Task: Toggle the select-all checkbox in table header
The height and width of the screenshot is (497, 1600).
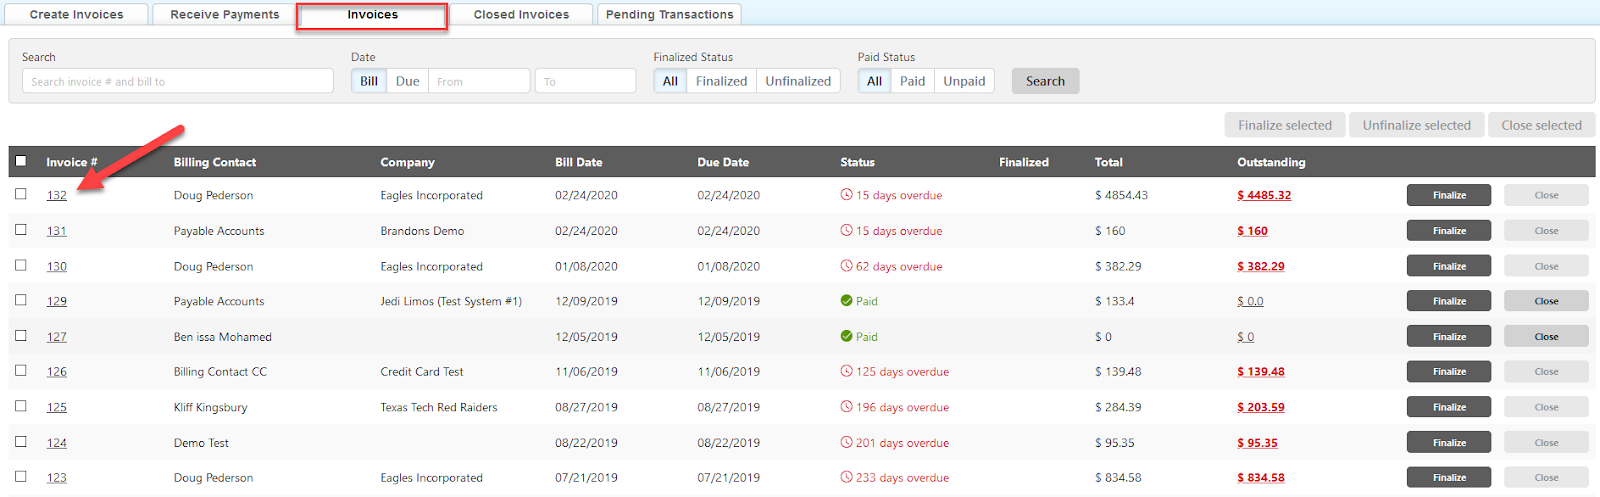Action: [x=21, y=161]
